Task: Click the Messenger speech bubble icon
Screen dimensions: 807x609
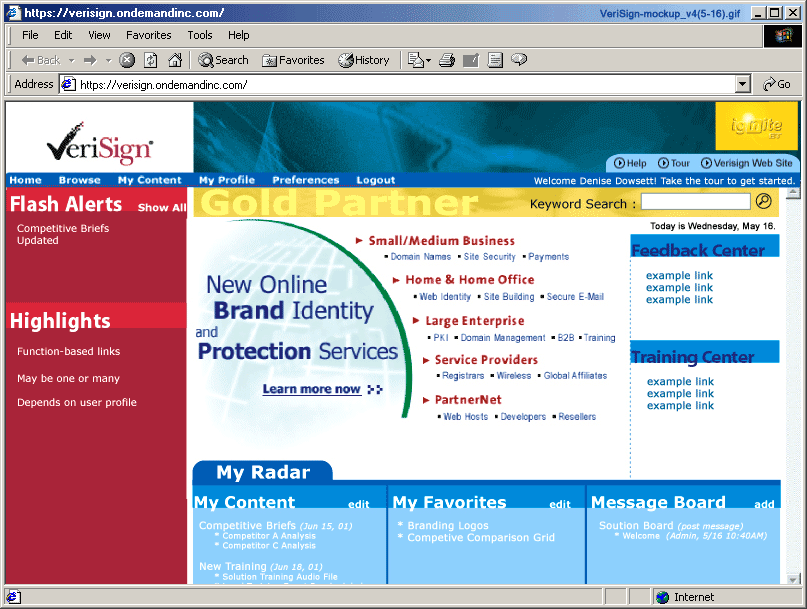Action: pos(519,60)
